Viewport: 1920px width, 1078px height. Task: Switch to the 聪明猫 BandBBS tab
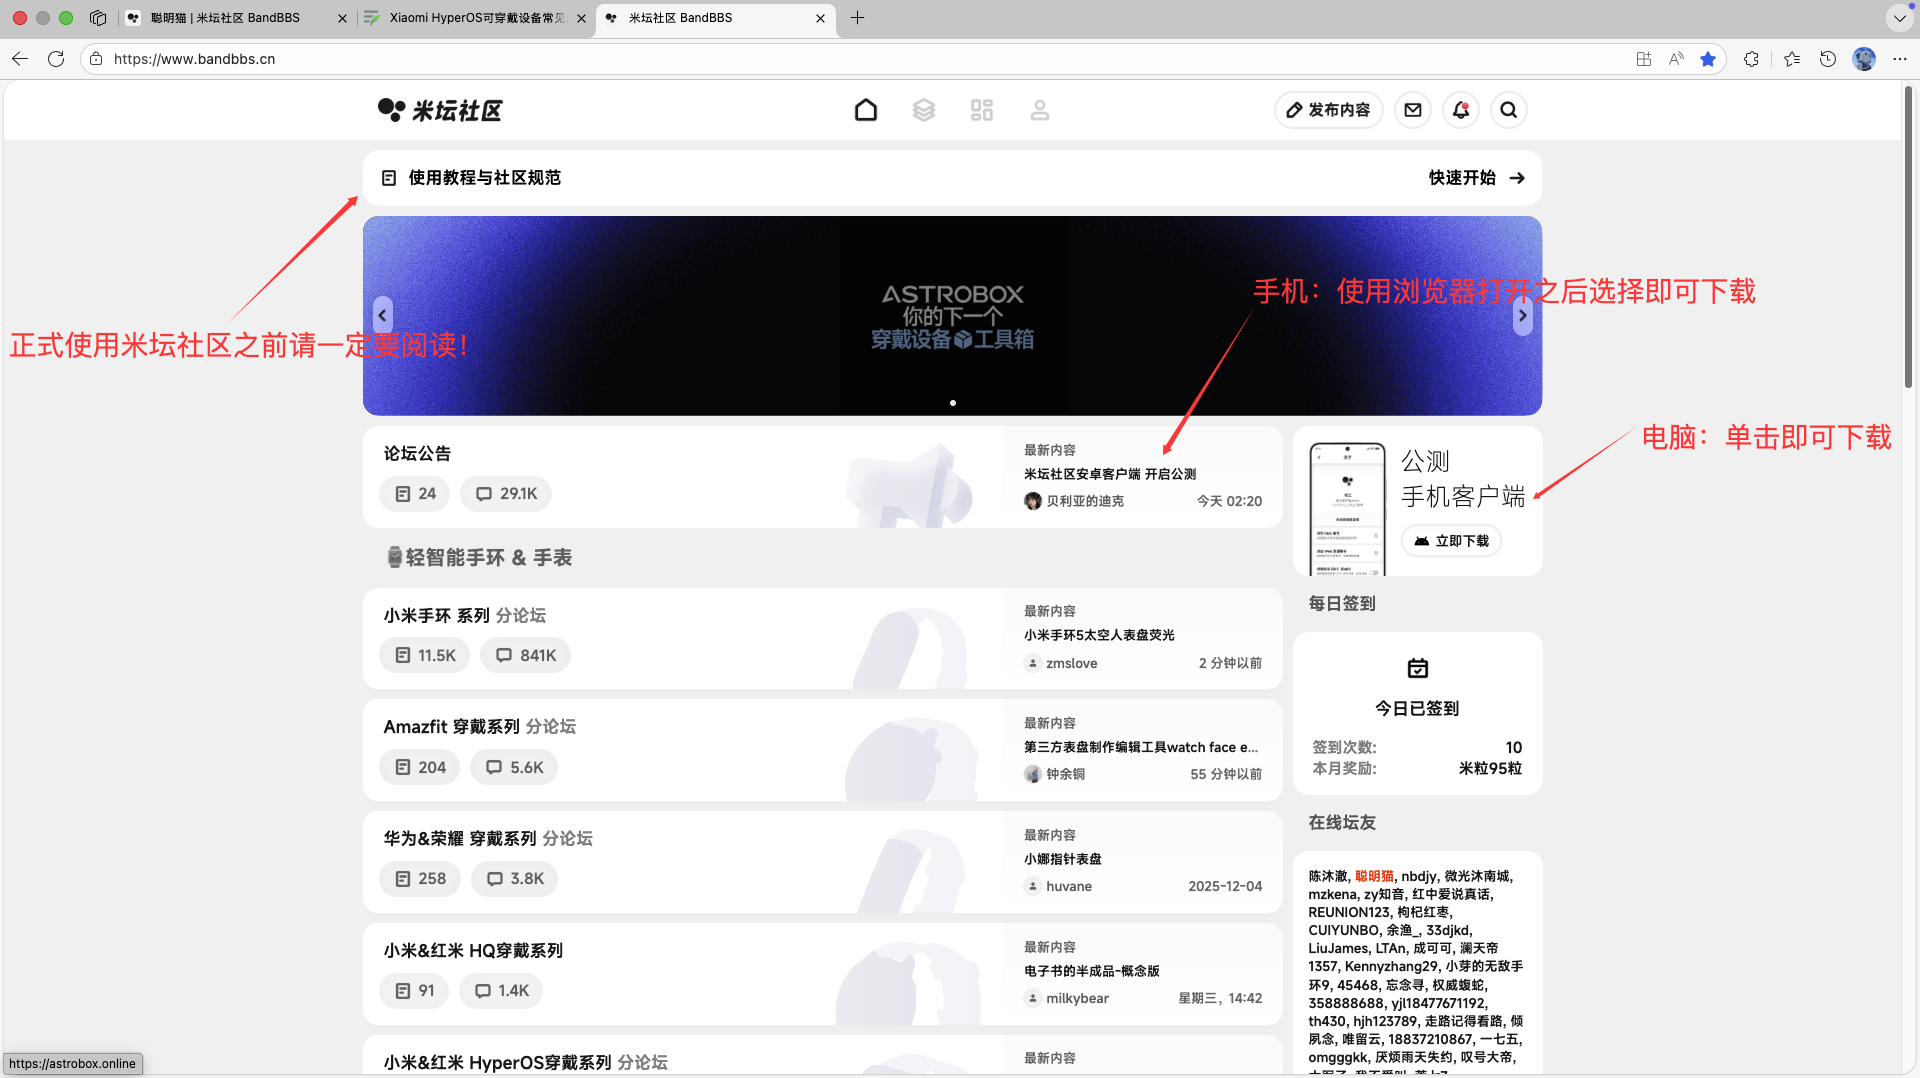pos(225,18)
